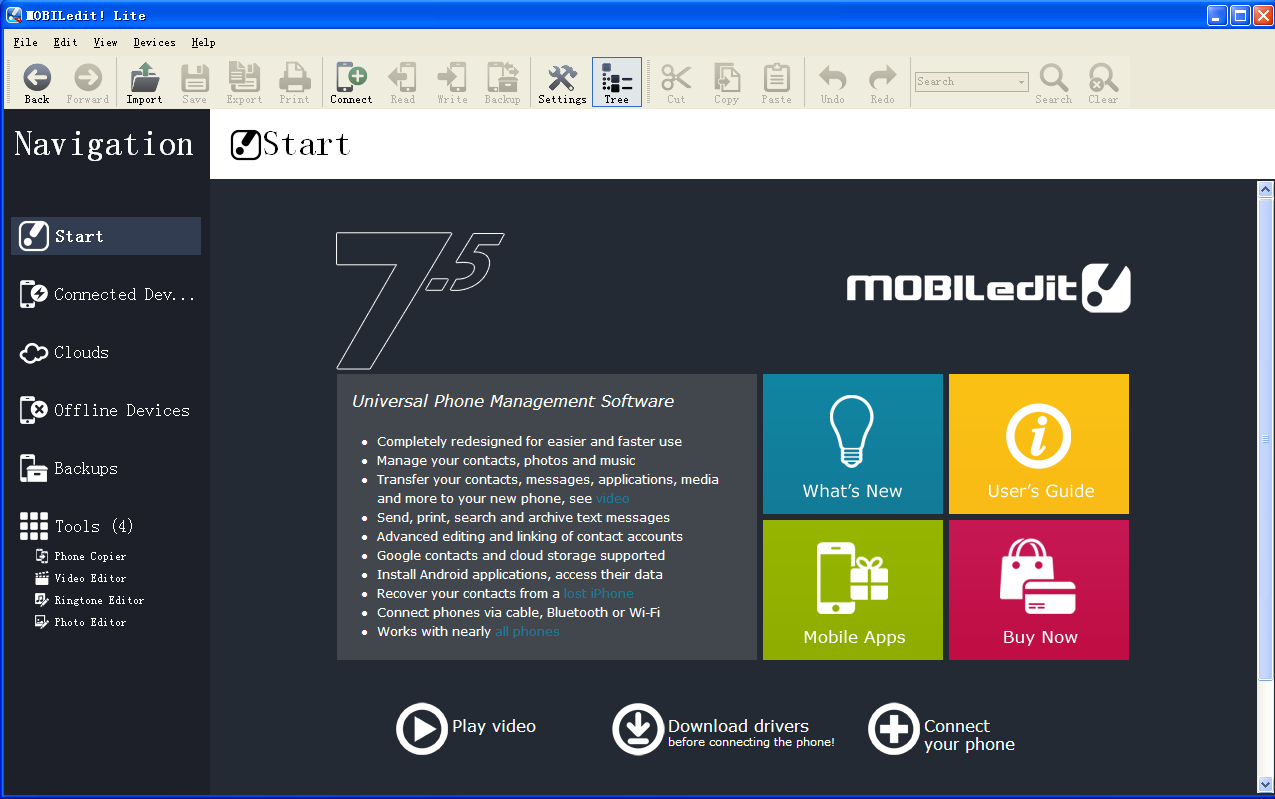
Task: Click the Cut scissors icon
Action: (x=676, y=83)
